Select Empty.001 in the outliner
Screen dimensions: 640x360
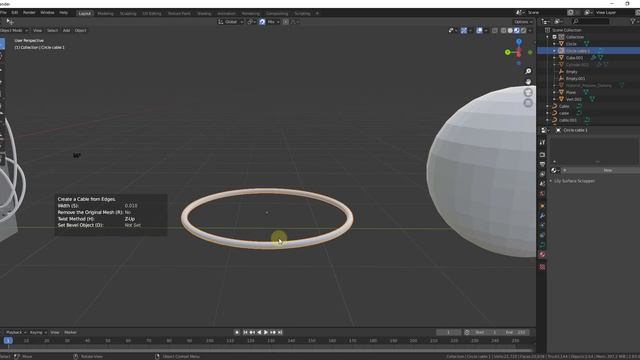(576, 79)
